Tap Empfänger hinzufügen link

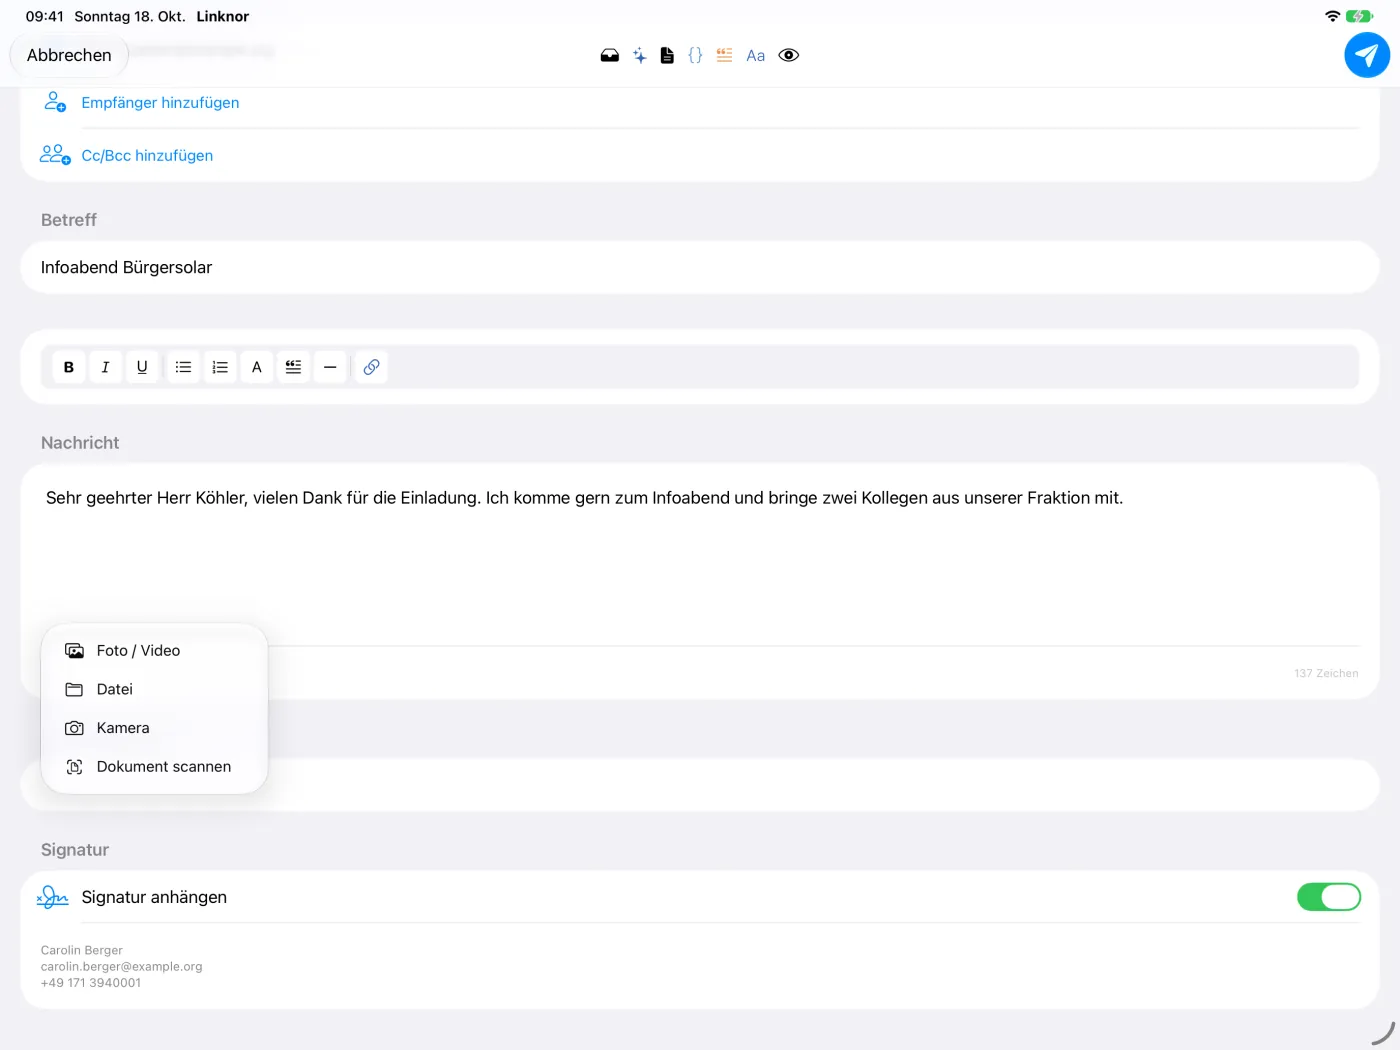pyautogui.click(x=160, y=103)
